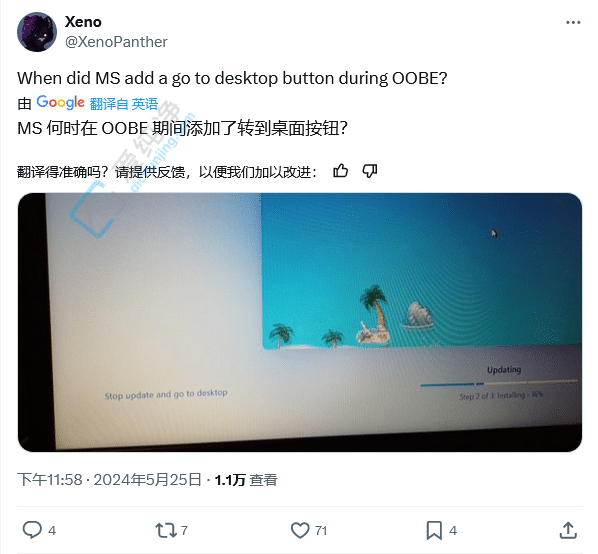Retweet this post

coord(166,530)
